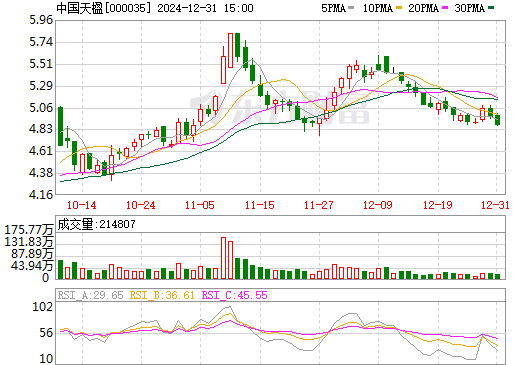Image resolution: width=520 pixels, height=365 pixels.
Task: Click the first large green candlestick at chart start
Action: [x=60, y=126]
